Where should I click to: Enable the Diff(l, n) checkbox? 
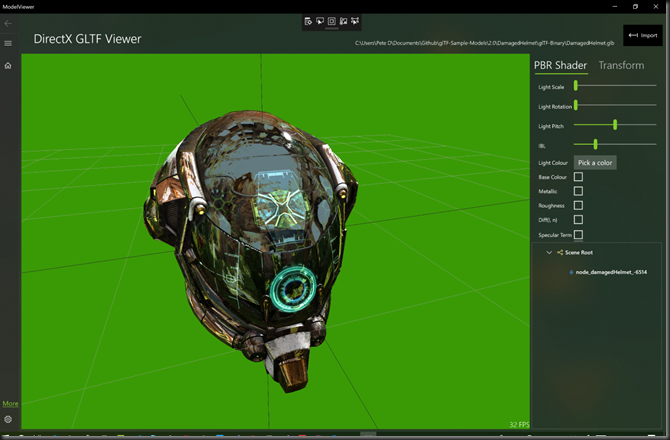pyautogui.click(x=578, y=220)
